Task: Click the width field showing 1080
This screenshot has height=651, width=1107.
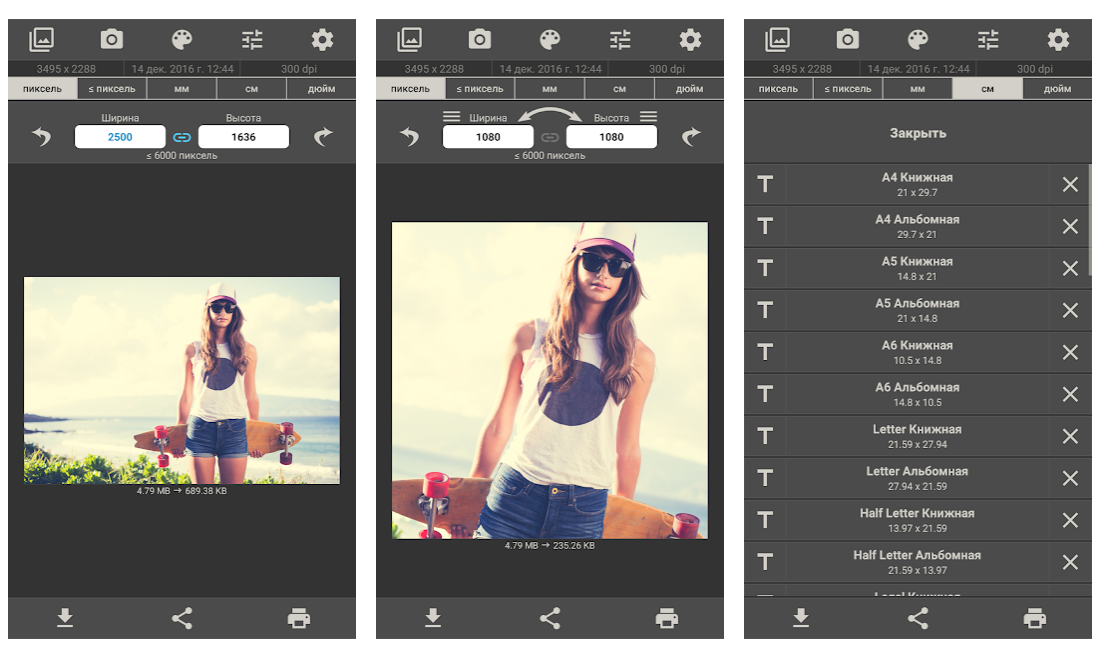Action: coord(488,137)
